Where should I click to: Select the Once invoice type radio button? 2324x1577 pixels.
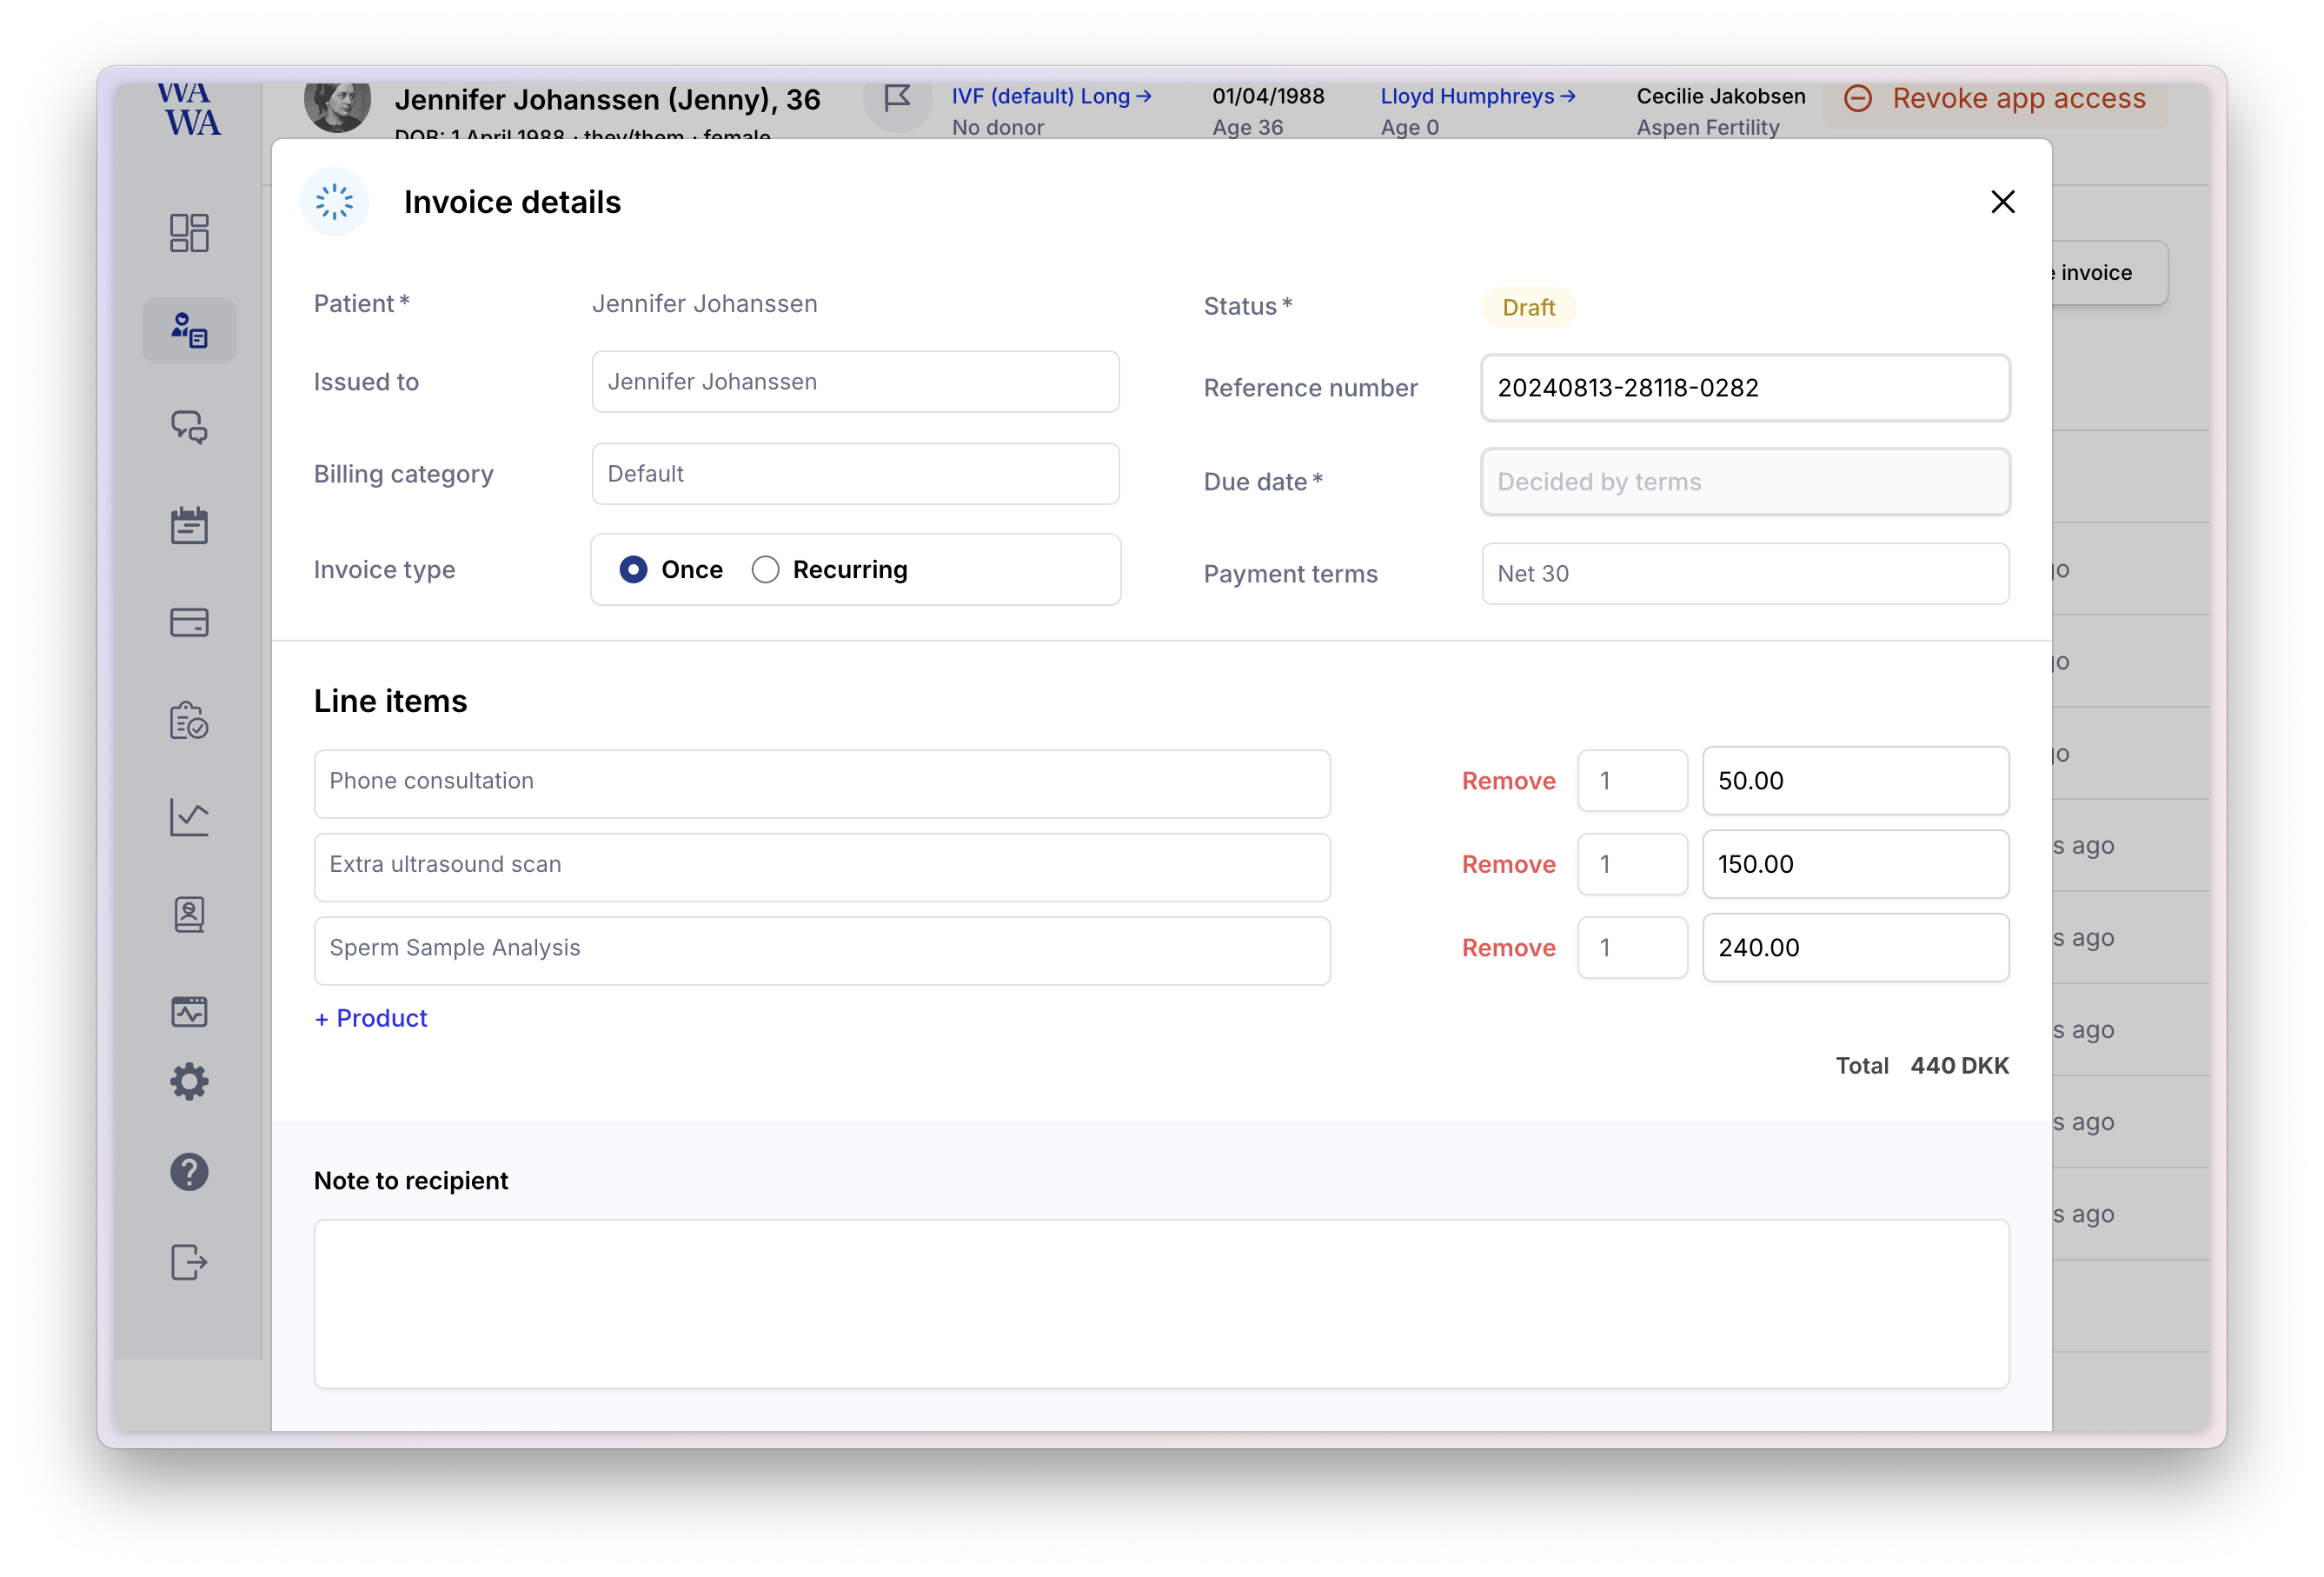coord(632,569)
